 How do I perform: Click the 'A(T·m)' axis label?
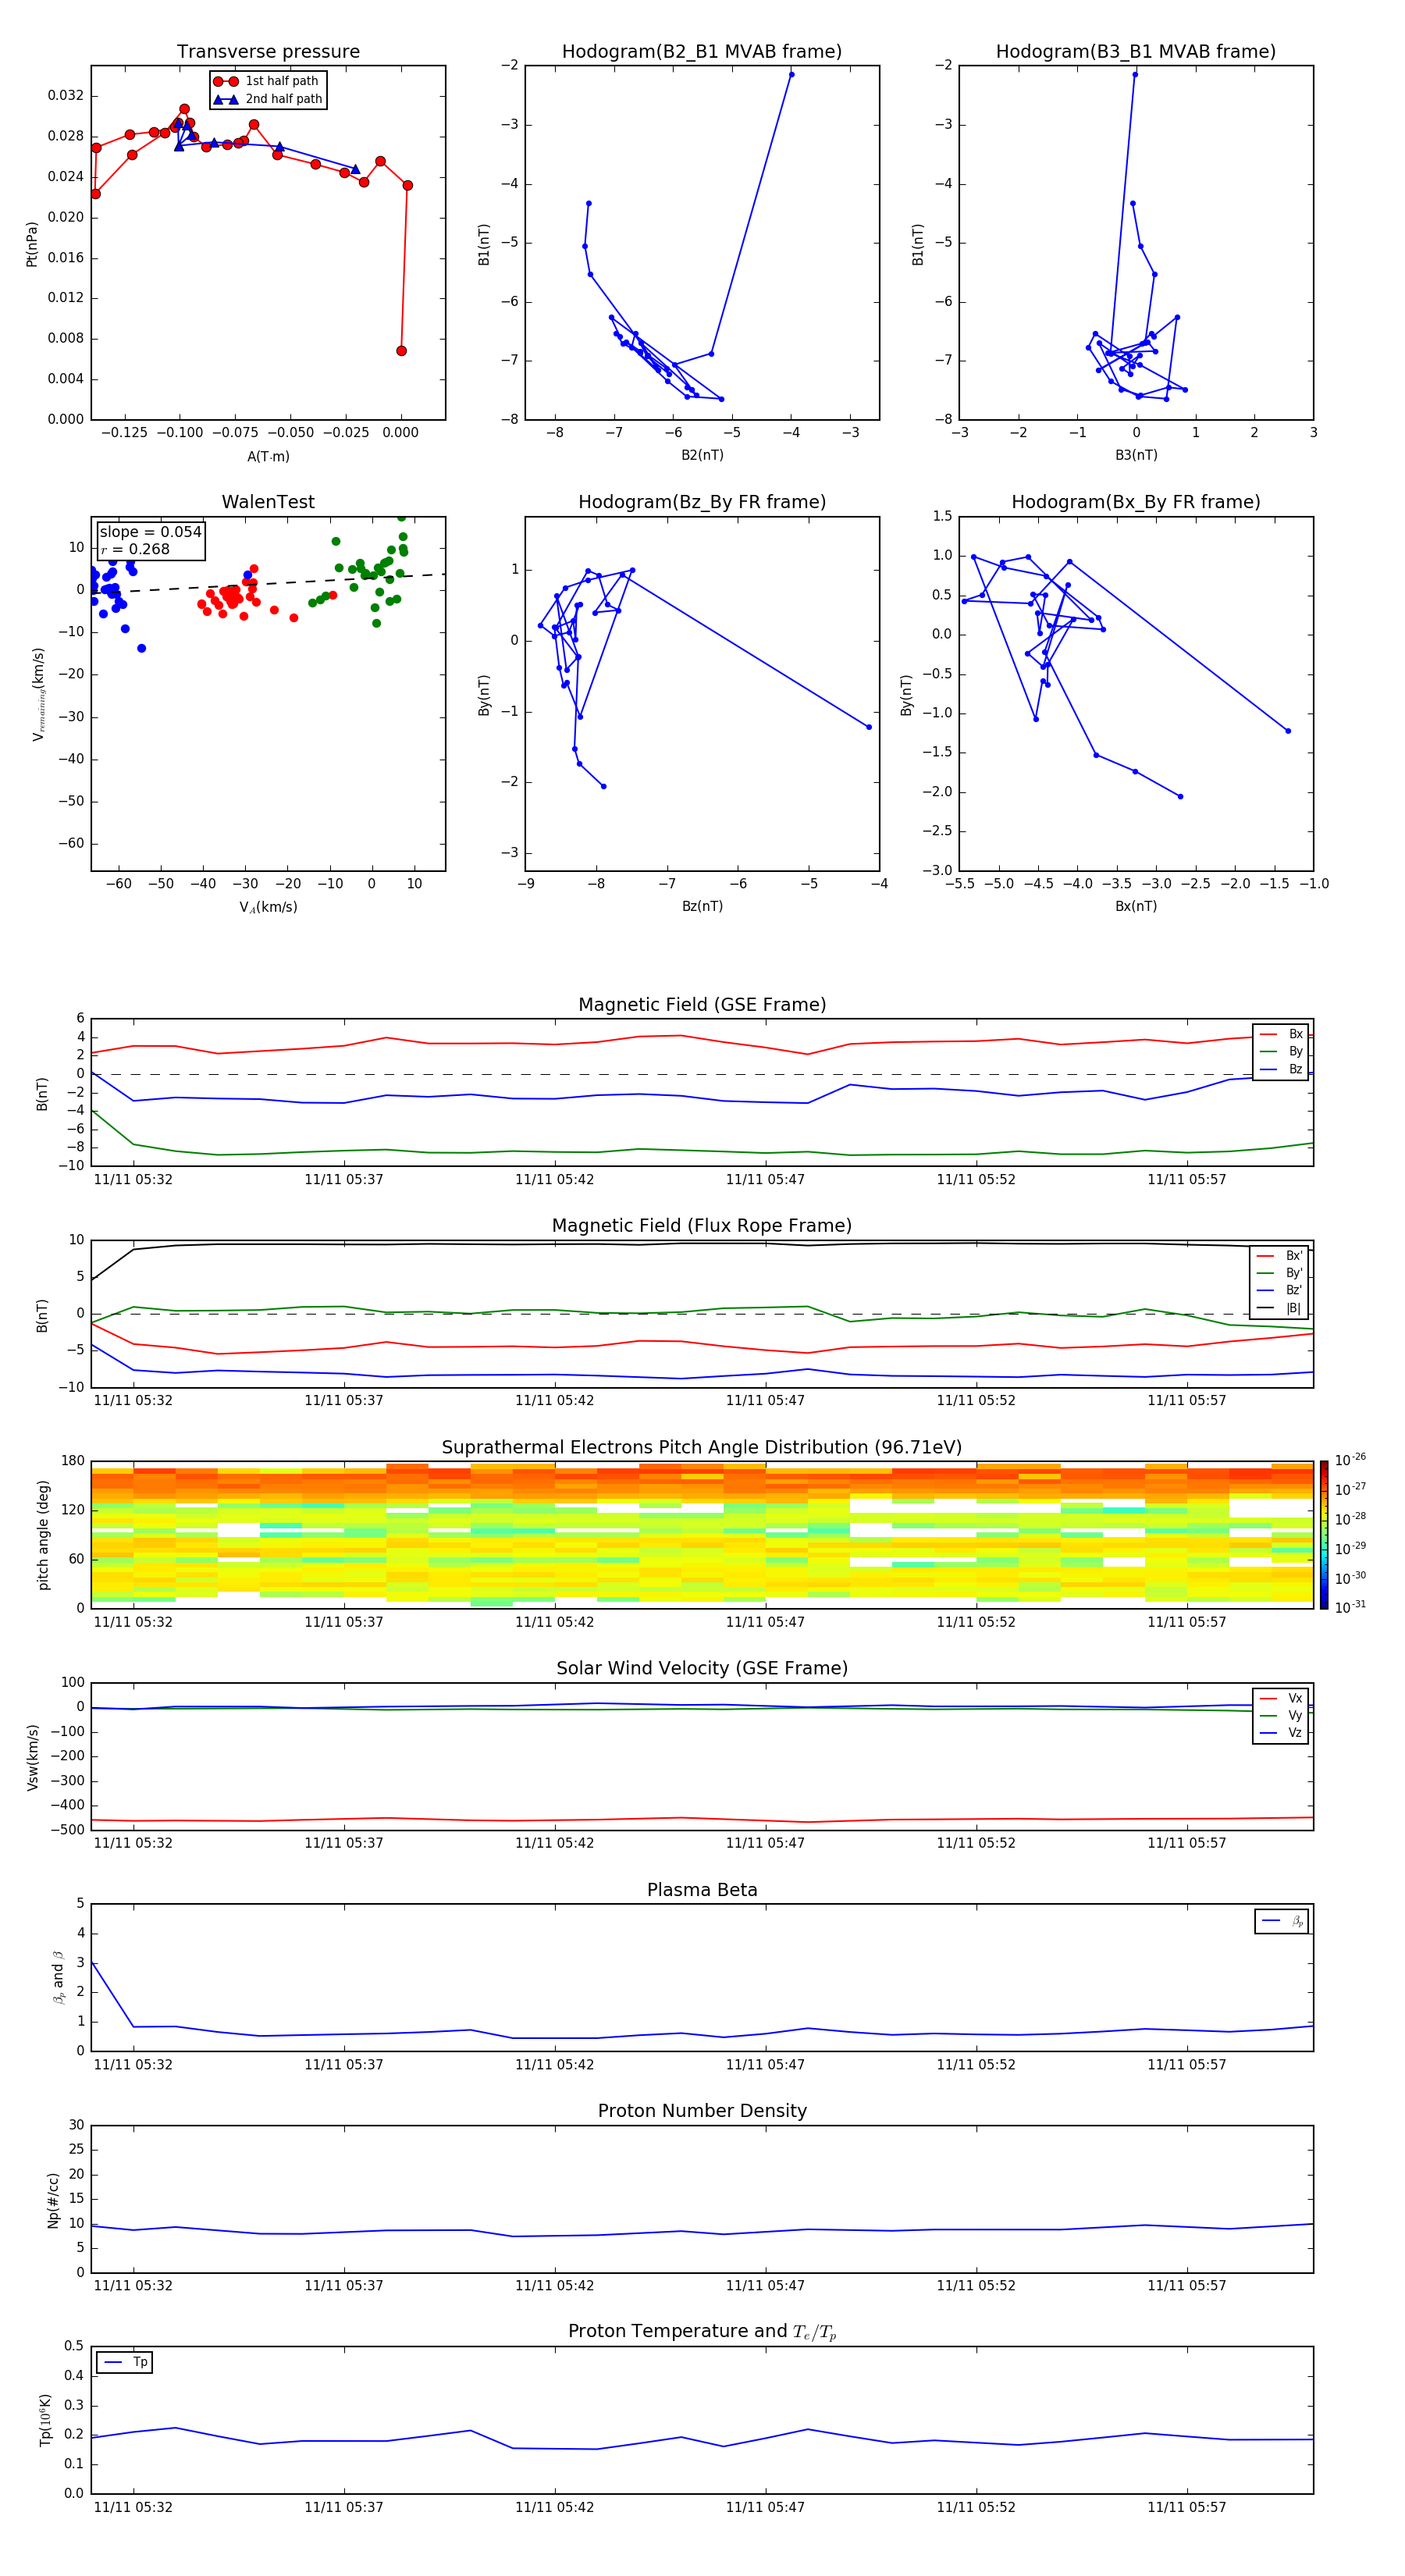coord(268,457)
